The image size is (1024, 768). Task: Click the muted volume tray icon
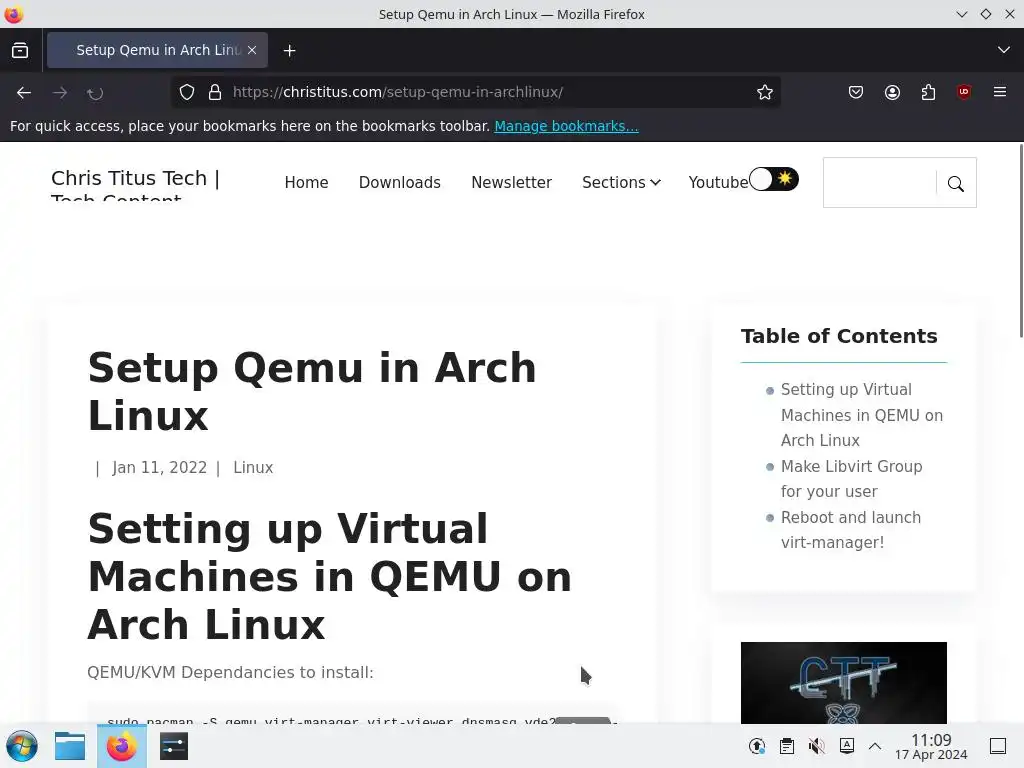pyautogui.click(x=816, y=746)
